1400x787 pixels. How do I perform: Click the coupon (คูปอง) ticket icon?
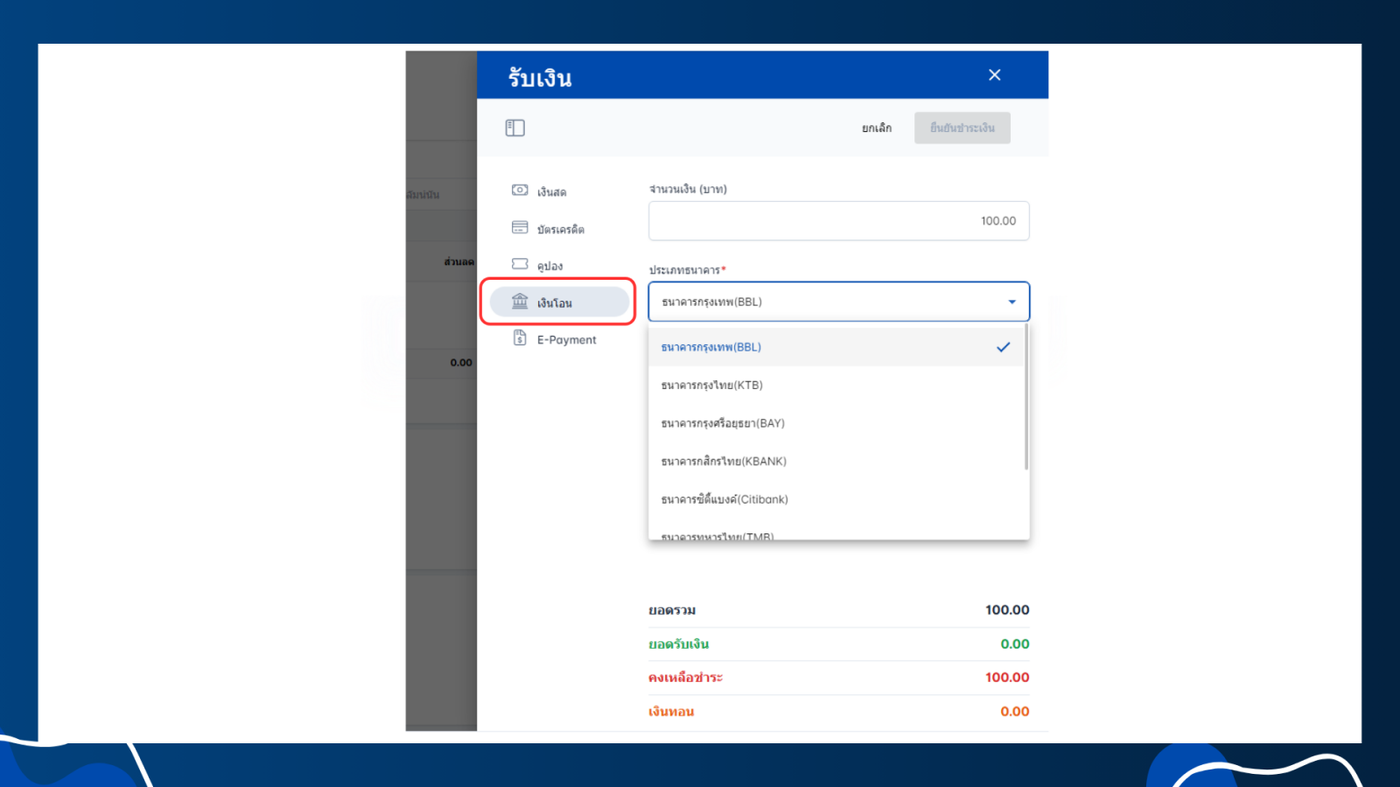(520, 264)
